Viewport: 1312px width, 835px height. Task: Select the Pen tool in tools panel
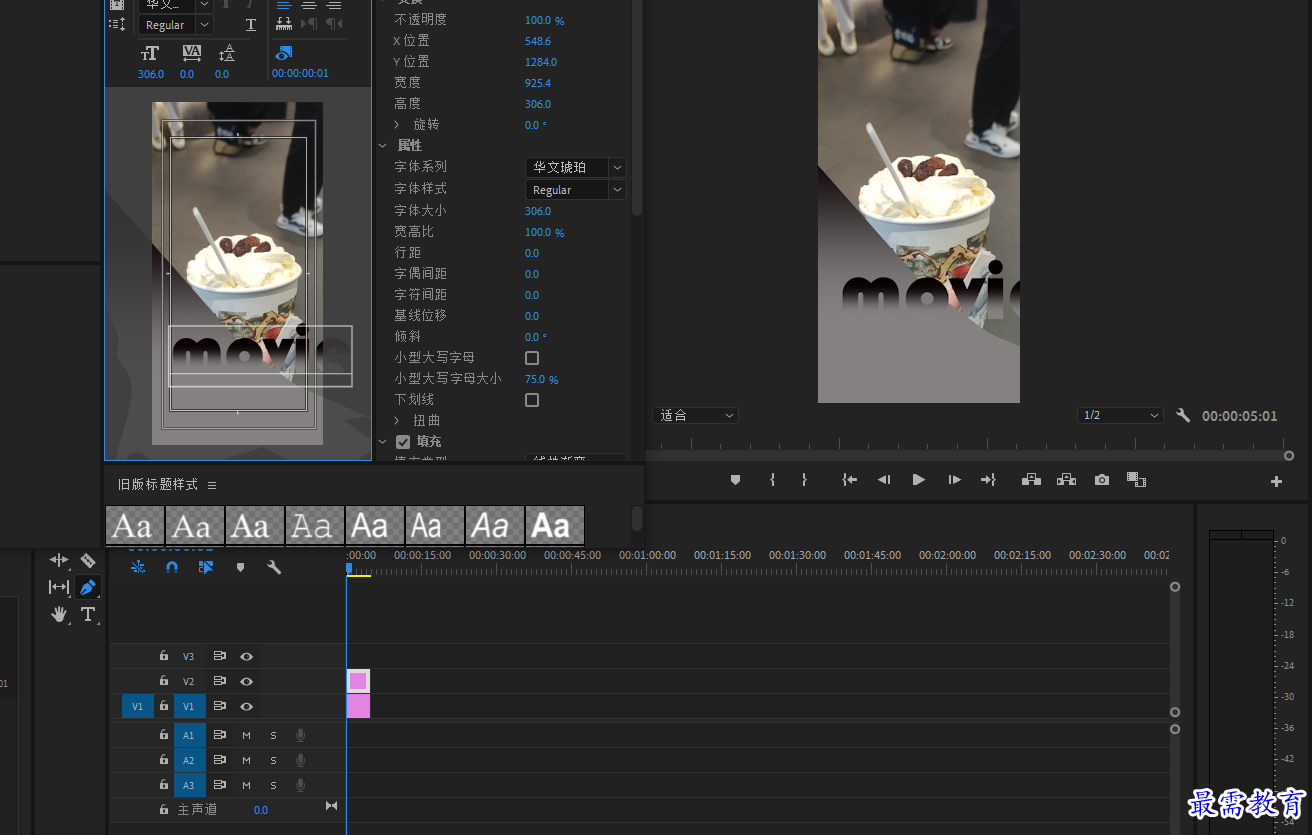pos(88,587)
